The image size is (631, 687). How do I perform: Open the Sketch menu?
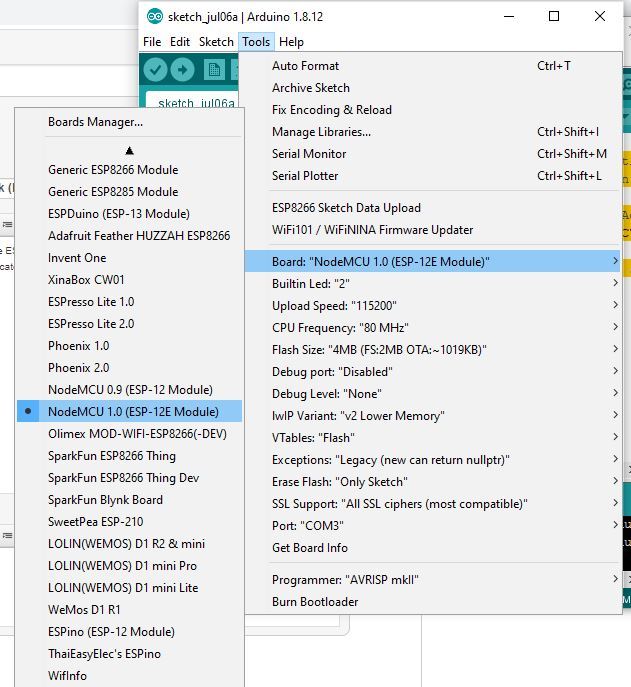pos(216,42)
